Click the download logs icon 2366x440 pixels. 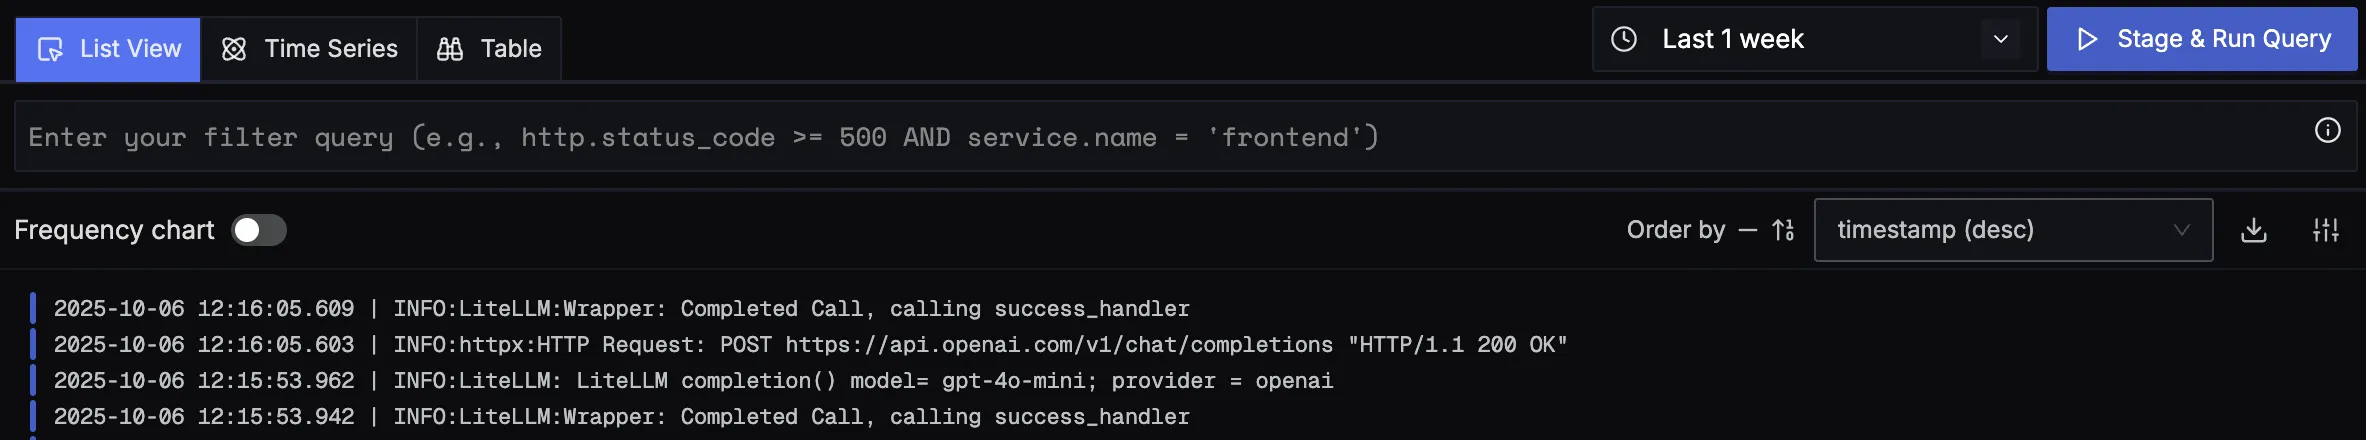point(2253,231)
